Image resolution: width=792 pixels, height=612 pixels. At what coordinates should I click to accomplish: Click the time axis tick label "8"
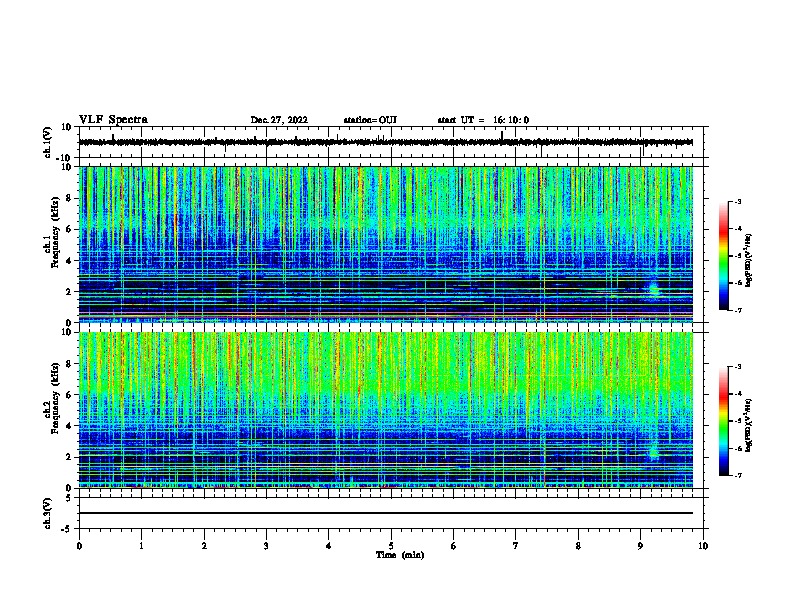point(578,546)
